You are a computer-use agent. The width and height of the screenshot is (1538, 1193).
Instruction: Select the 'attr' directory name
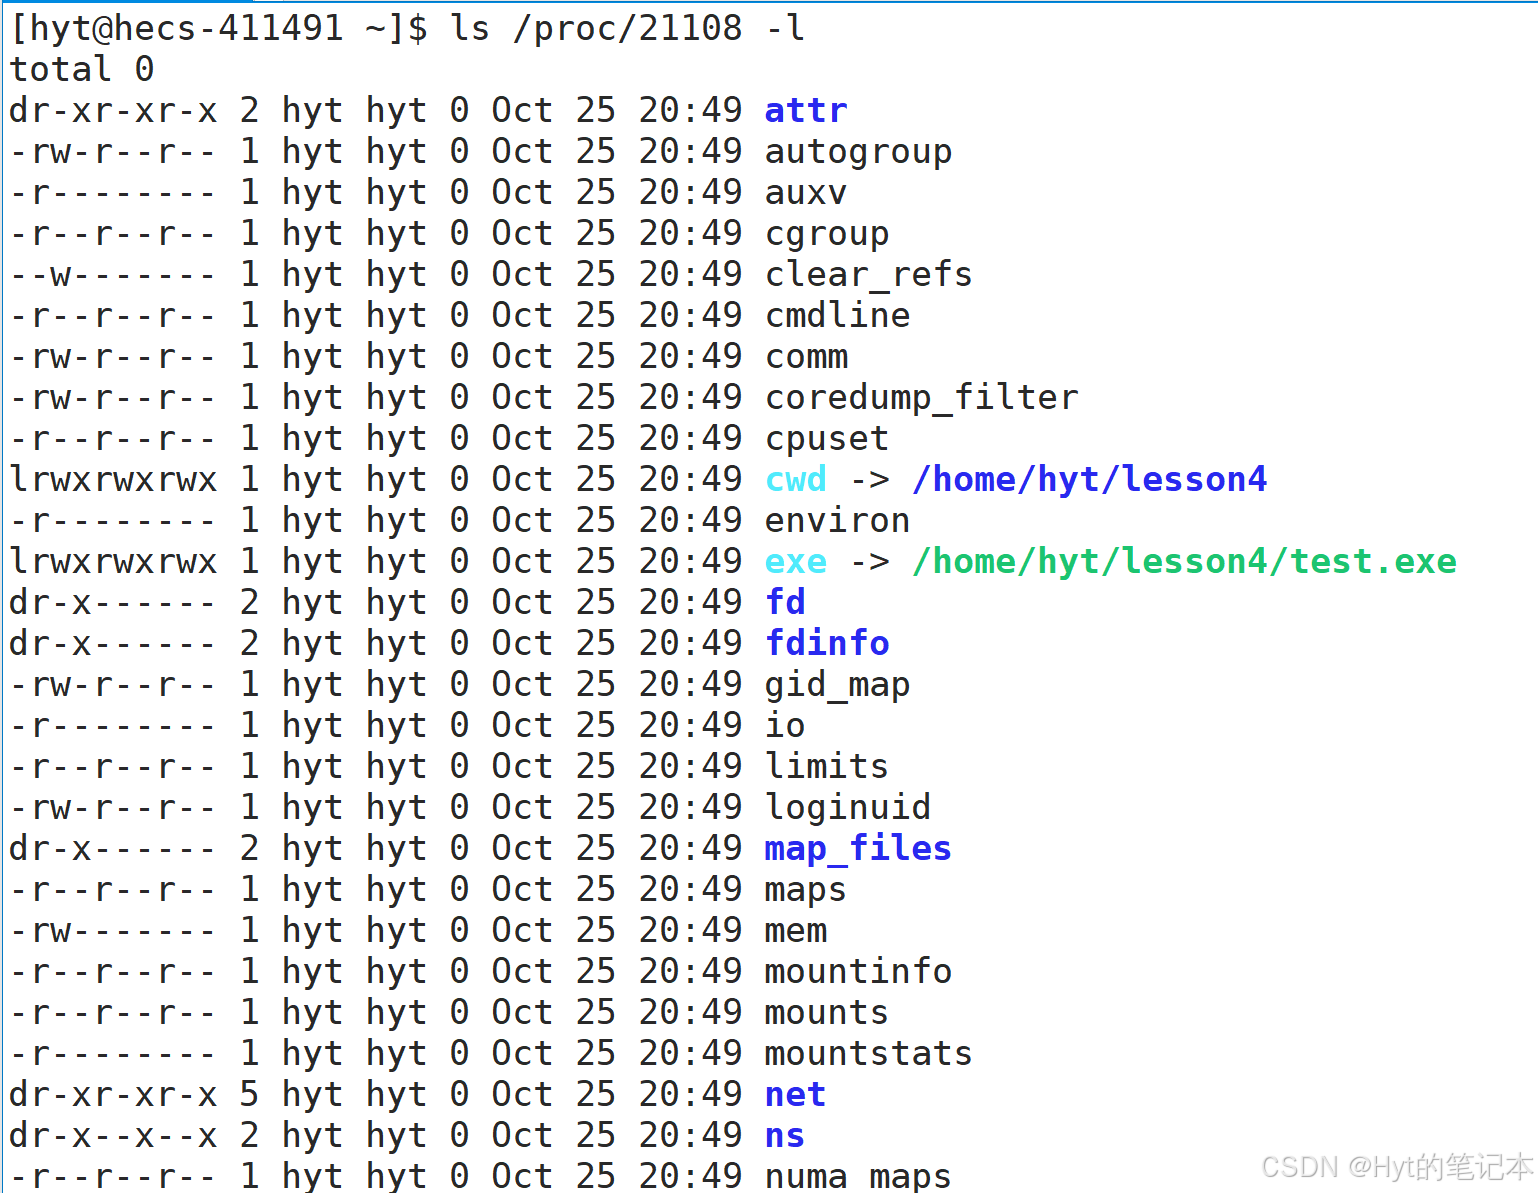pos(806,110)
